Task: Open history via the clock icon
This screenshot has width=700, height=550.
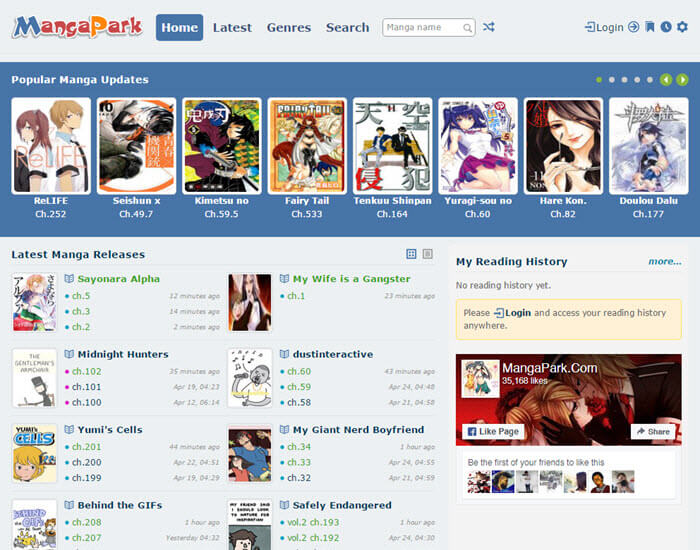Action: [666, 27]
